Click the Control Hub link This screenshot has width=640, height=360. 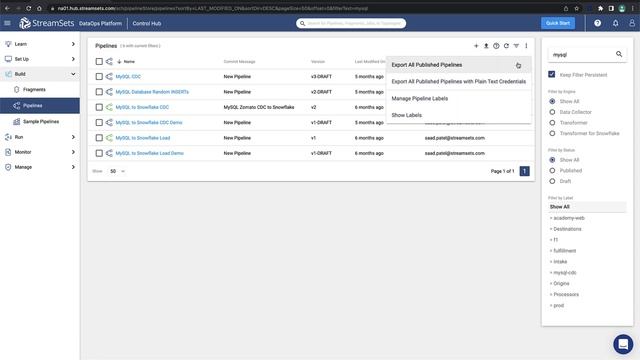147,23
